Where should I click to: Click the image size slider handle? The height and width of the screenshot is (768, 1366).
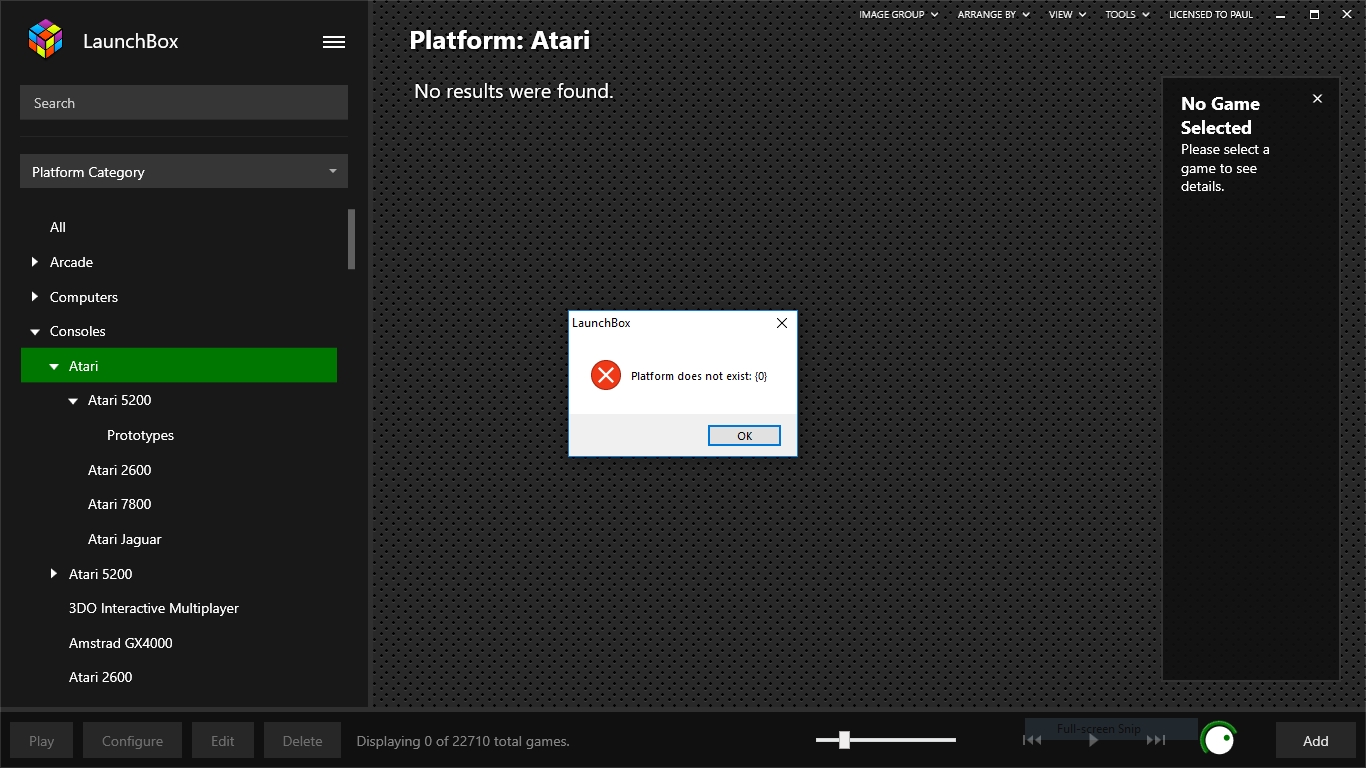844,740
